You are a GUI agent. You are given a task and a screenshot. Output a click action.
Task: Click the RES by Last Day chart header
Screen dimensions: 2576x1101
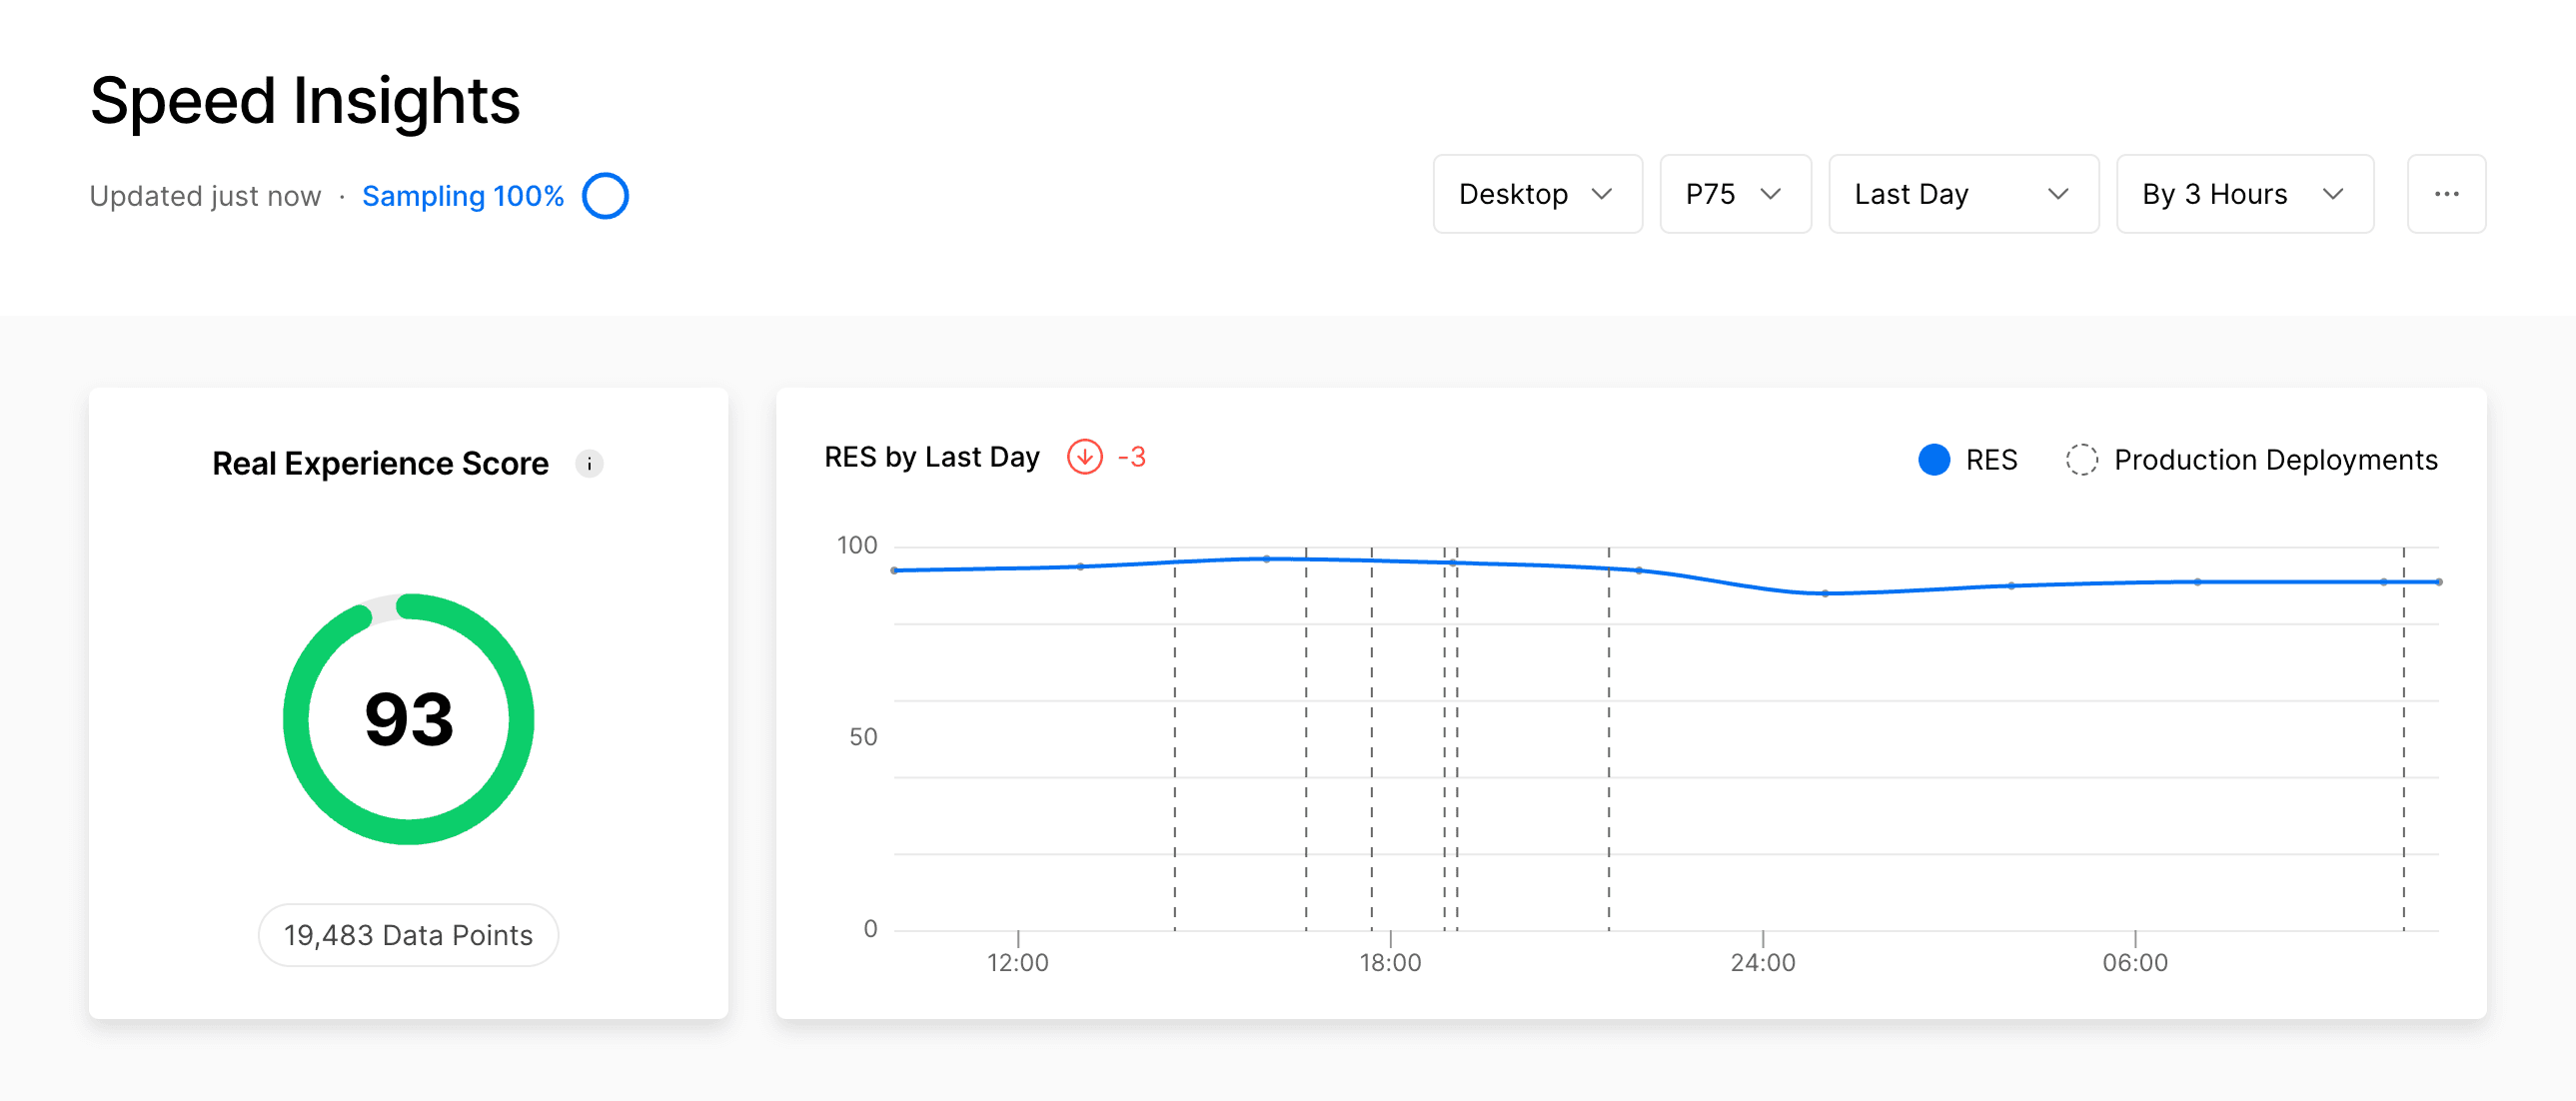[x=931, y=457]
